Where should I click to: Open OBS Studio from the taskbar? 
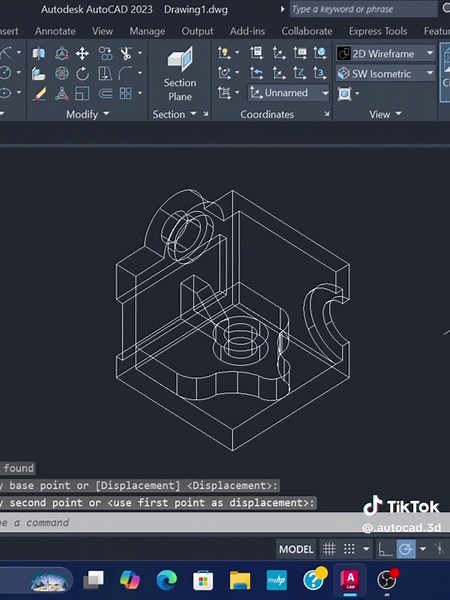(387, 580)
